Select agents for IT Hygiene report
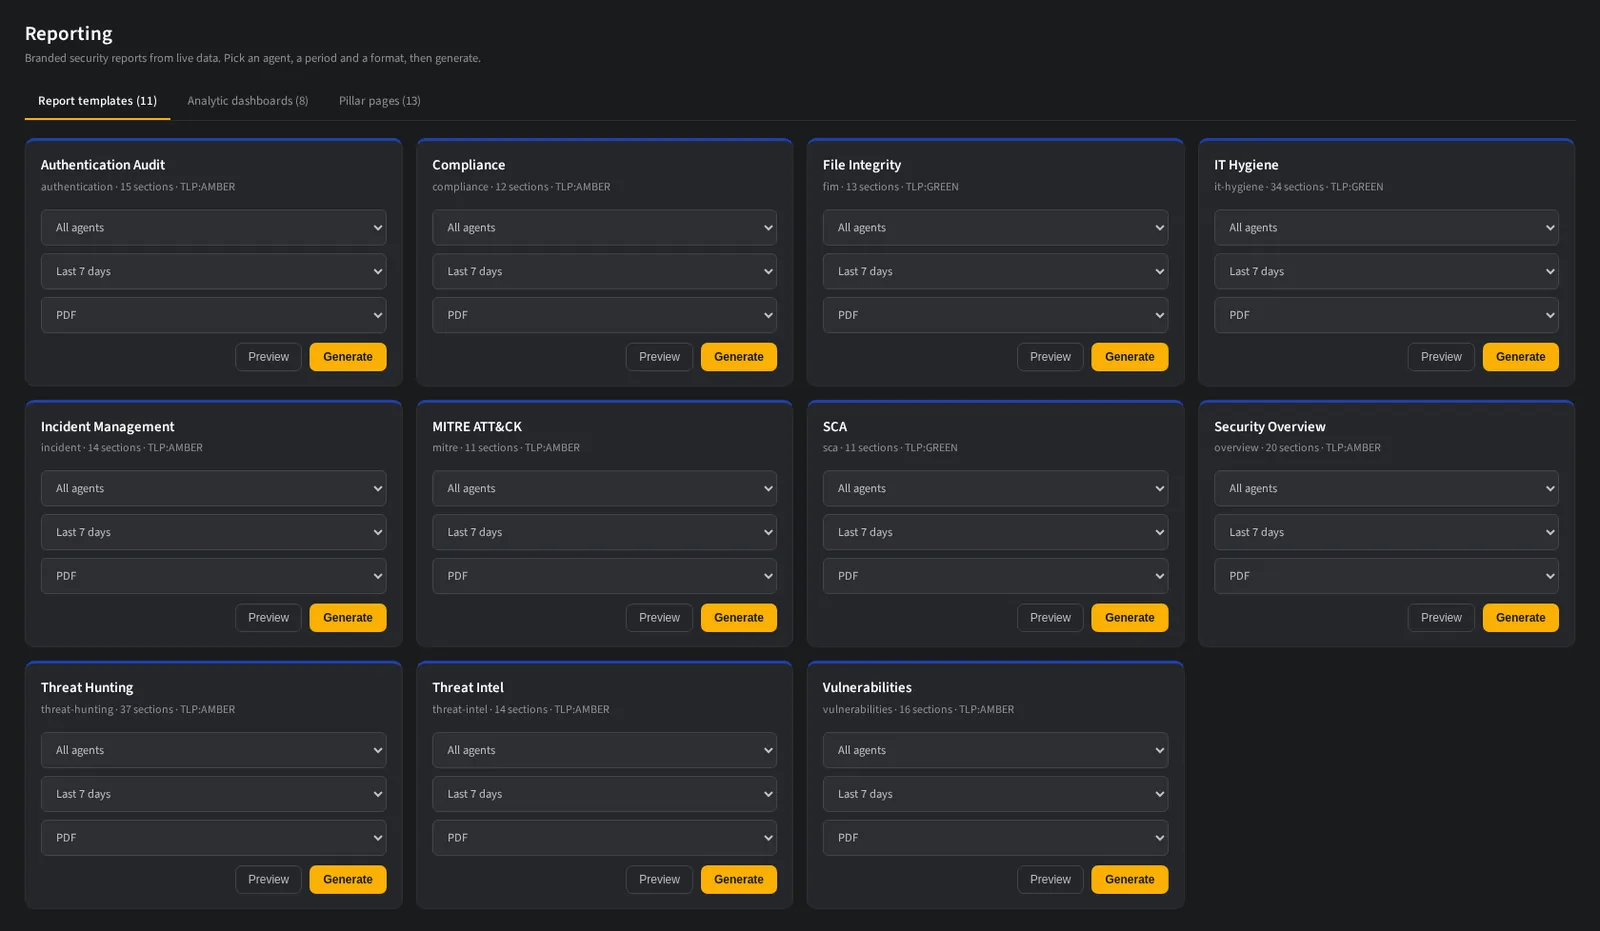This screenshot has width=1600, height=931. [1387, 228]
